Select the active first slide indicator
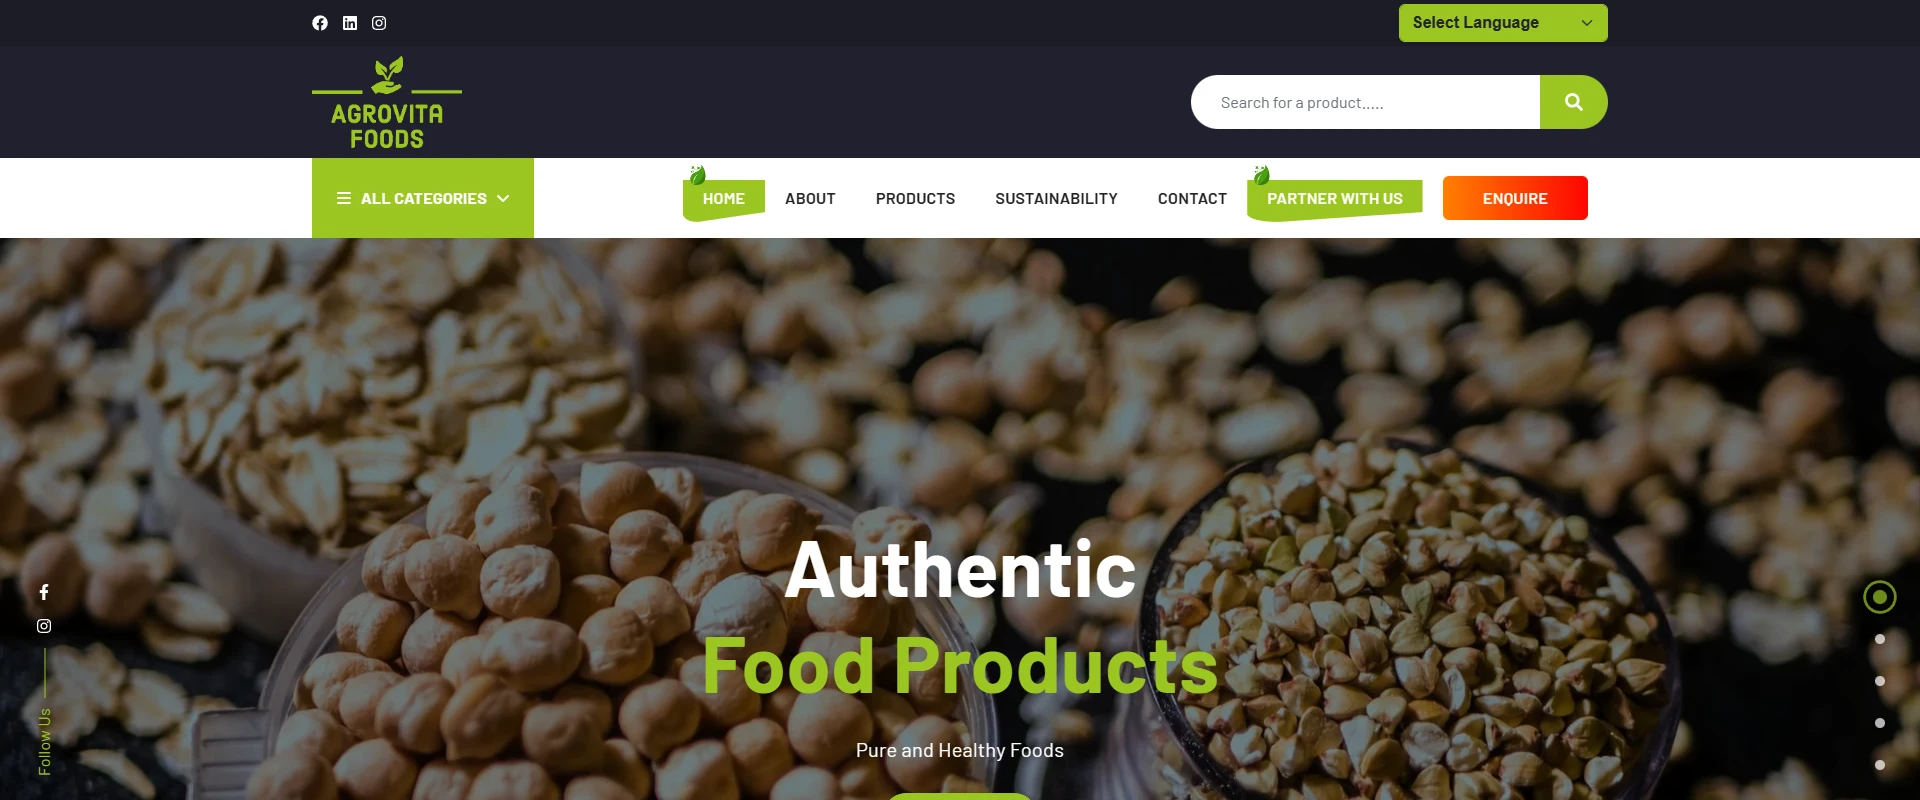The height and width of the screenshot is (800, 1920). pos(1880,597)
